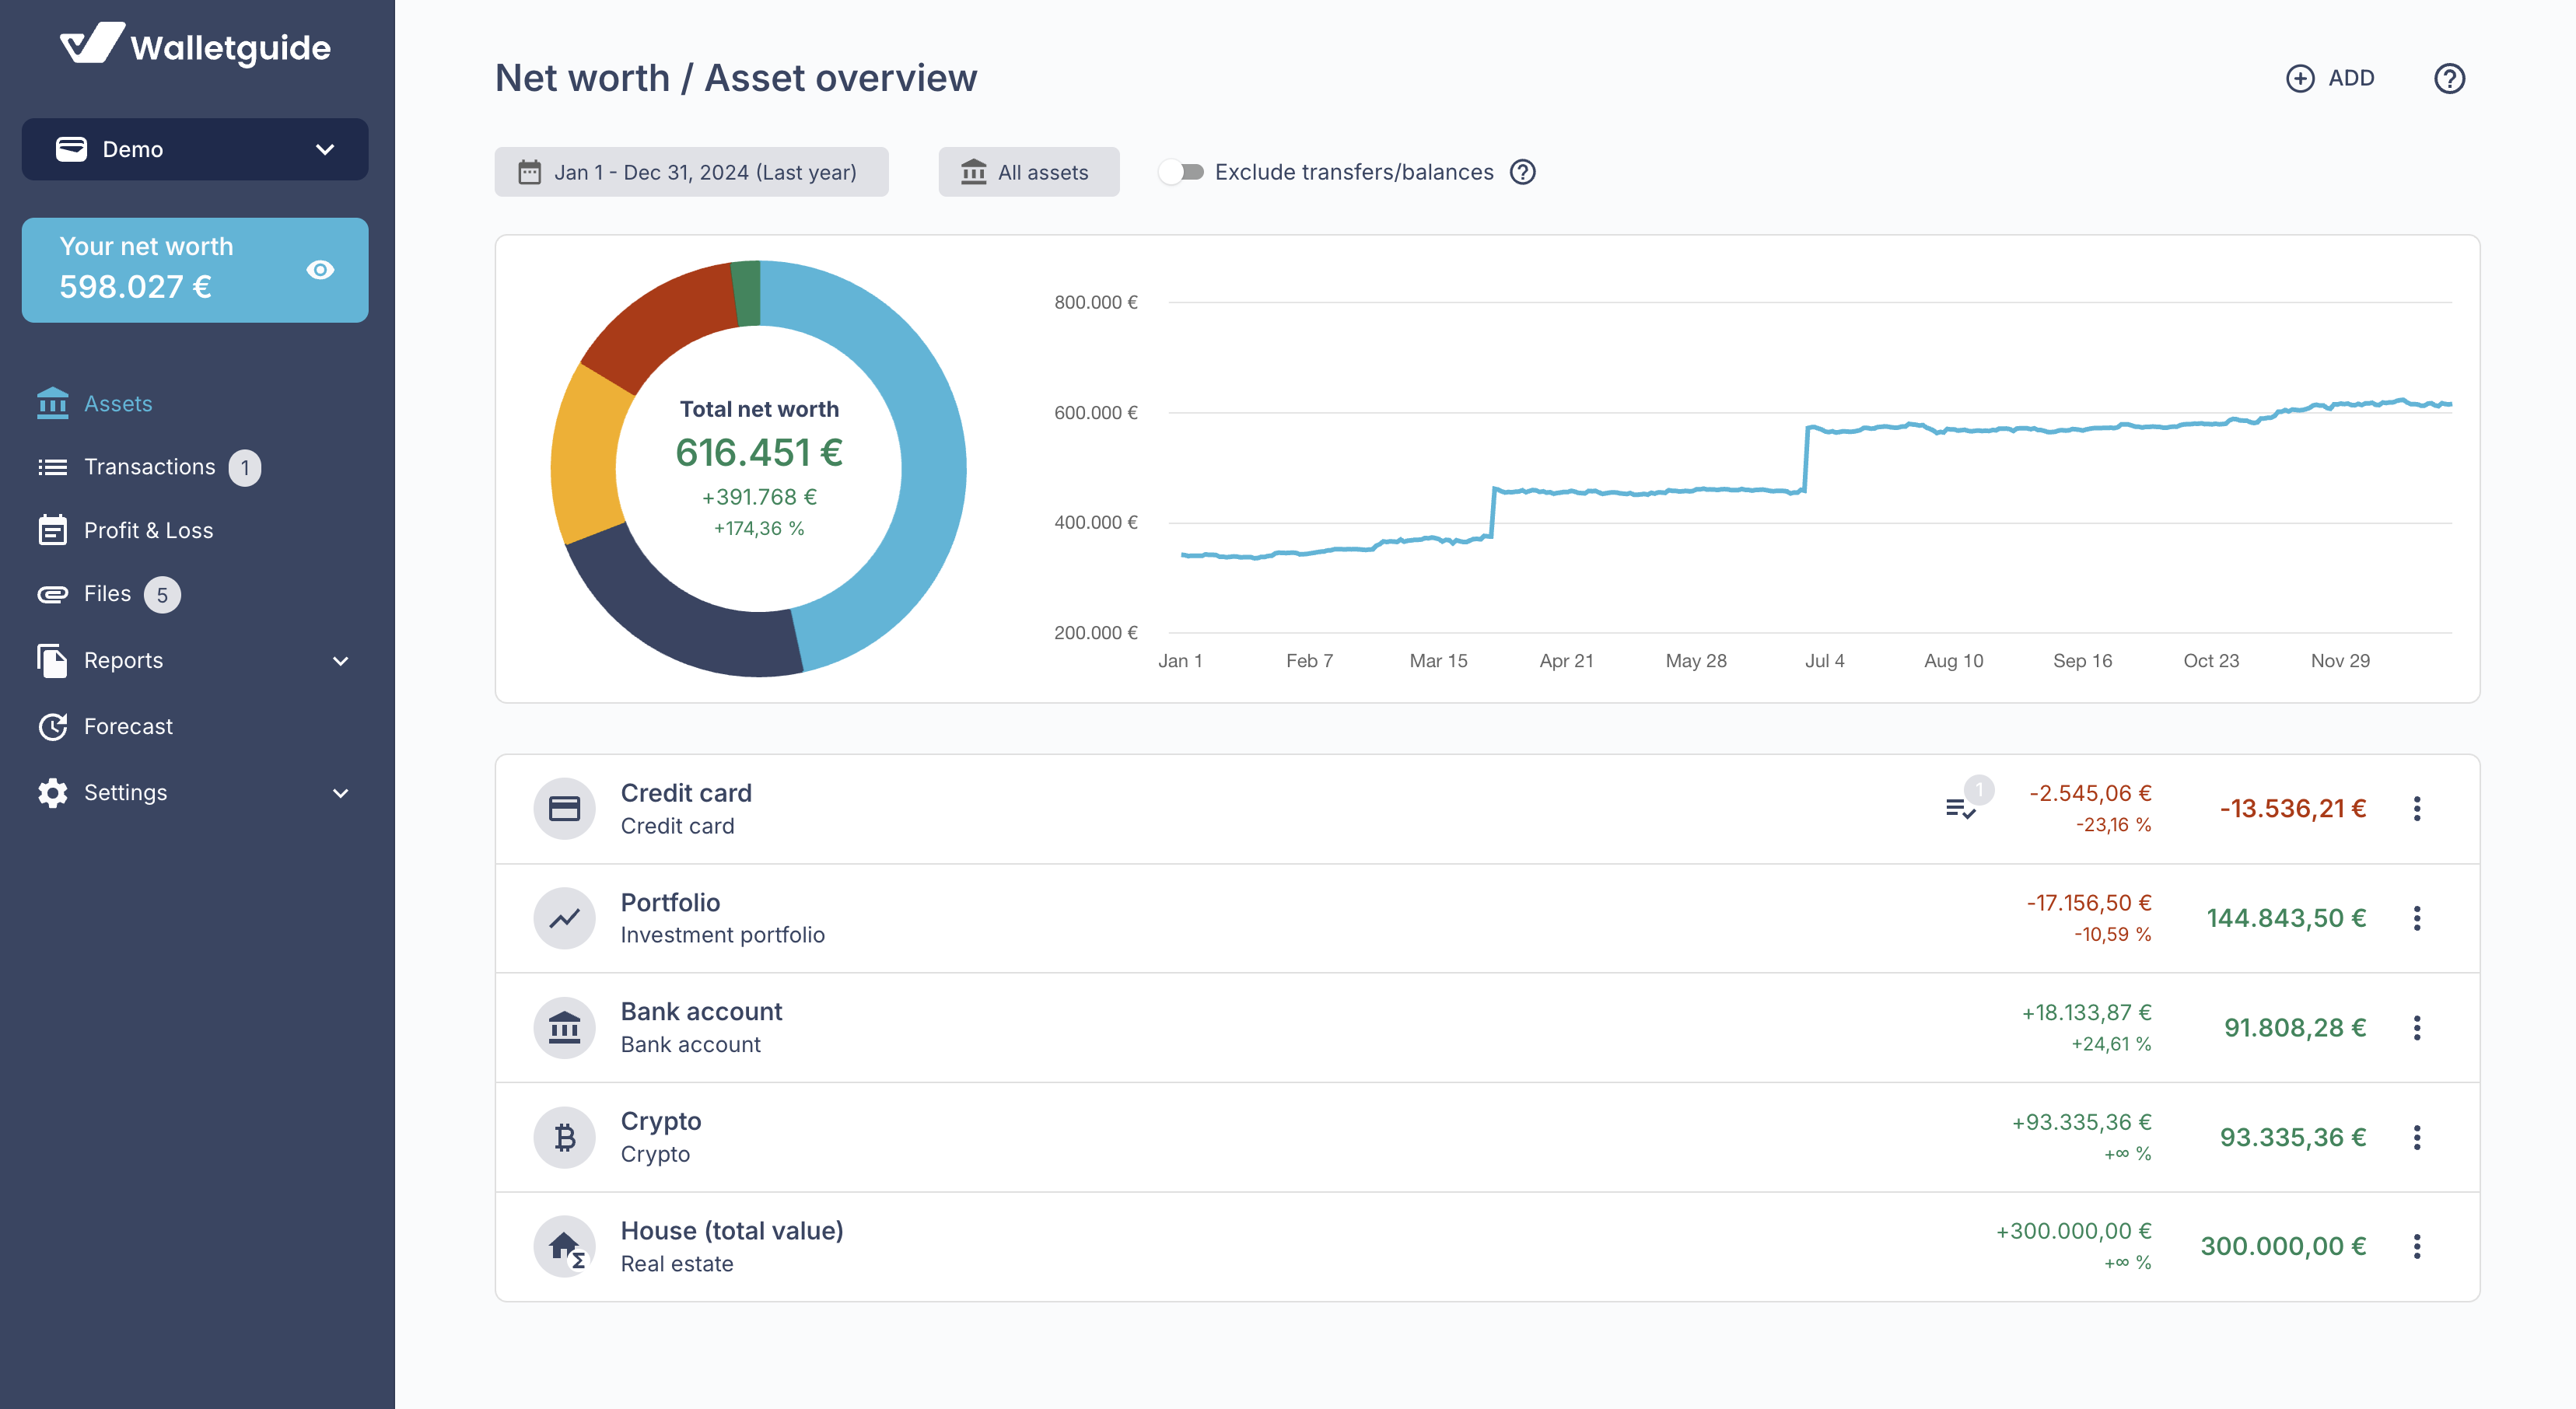Click the House real estate icon
2576x1409 pixels.
coord(564,1246)
